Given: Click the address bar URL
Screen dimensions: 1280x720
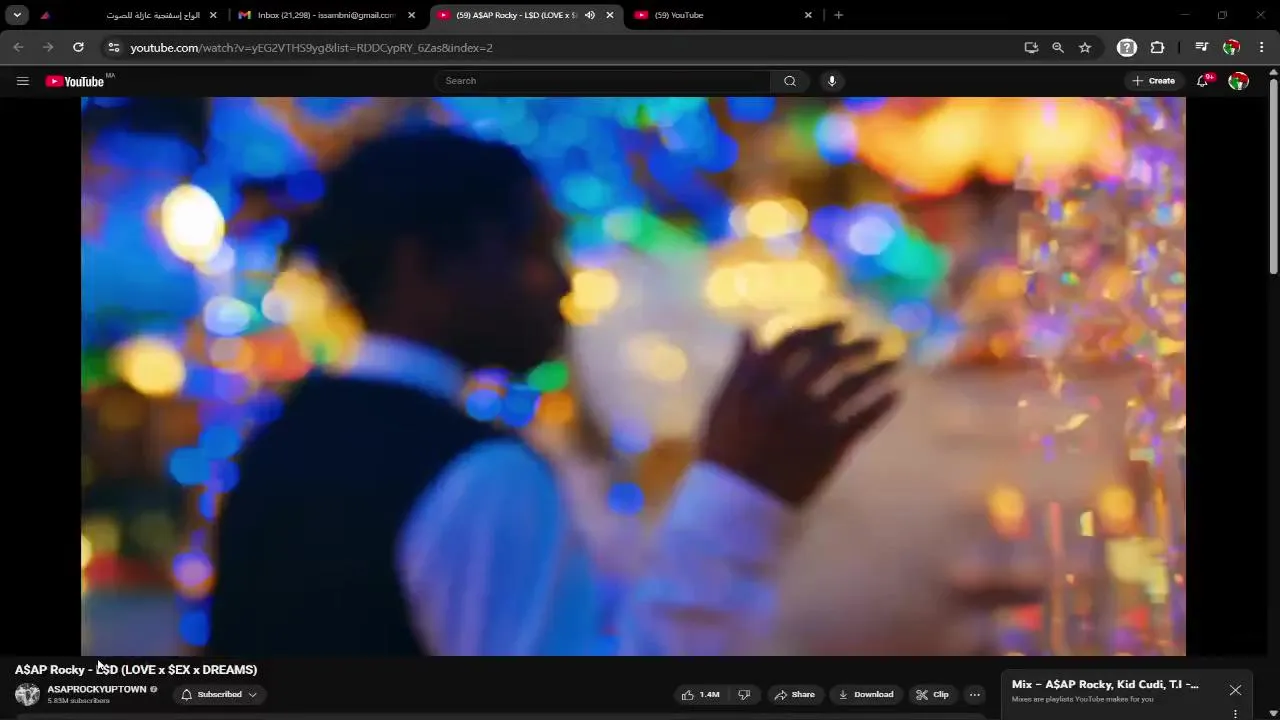Looking at the screenshot, I should (x=311, y=47).
